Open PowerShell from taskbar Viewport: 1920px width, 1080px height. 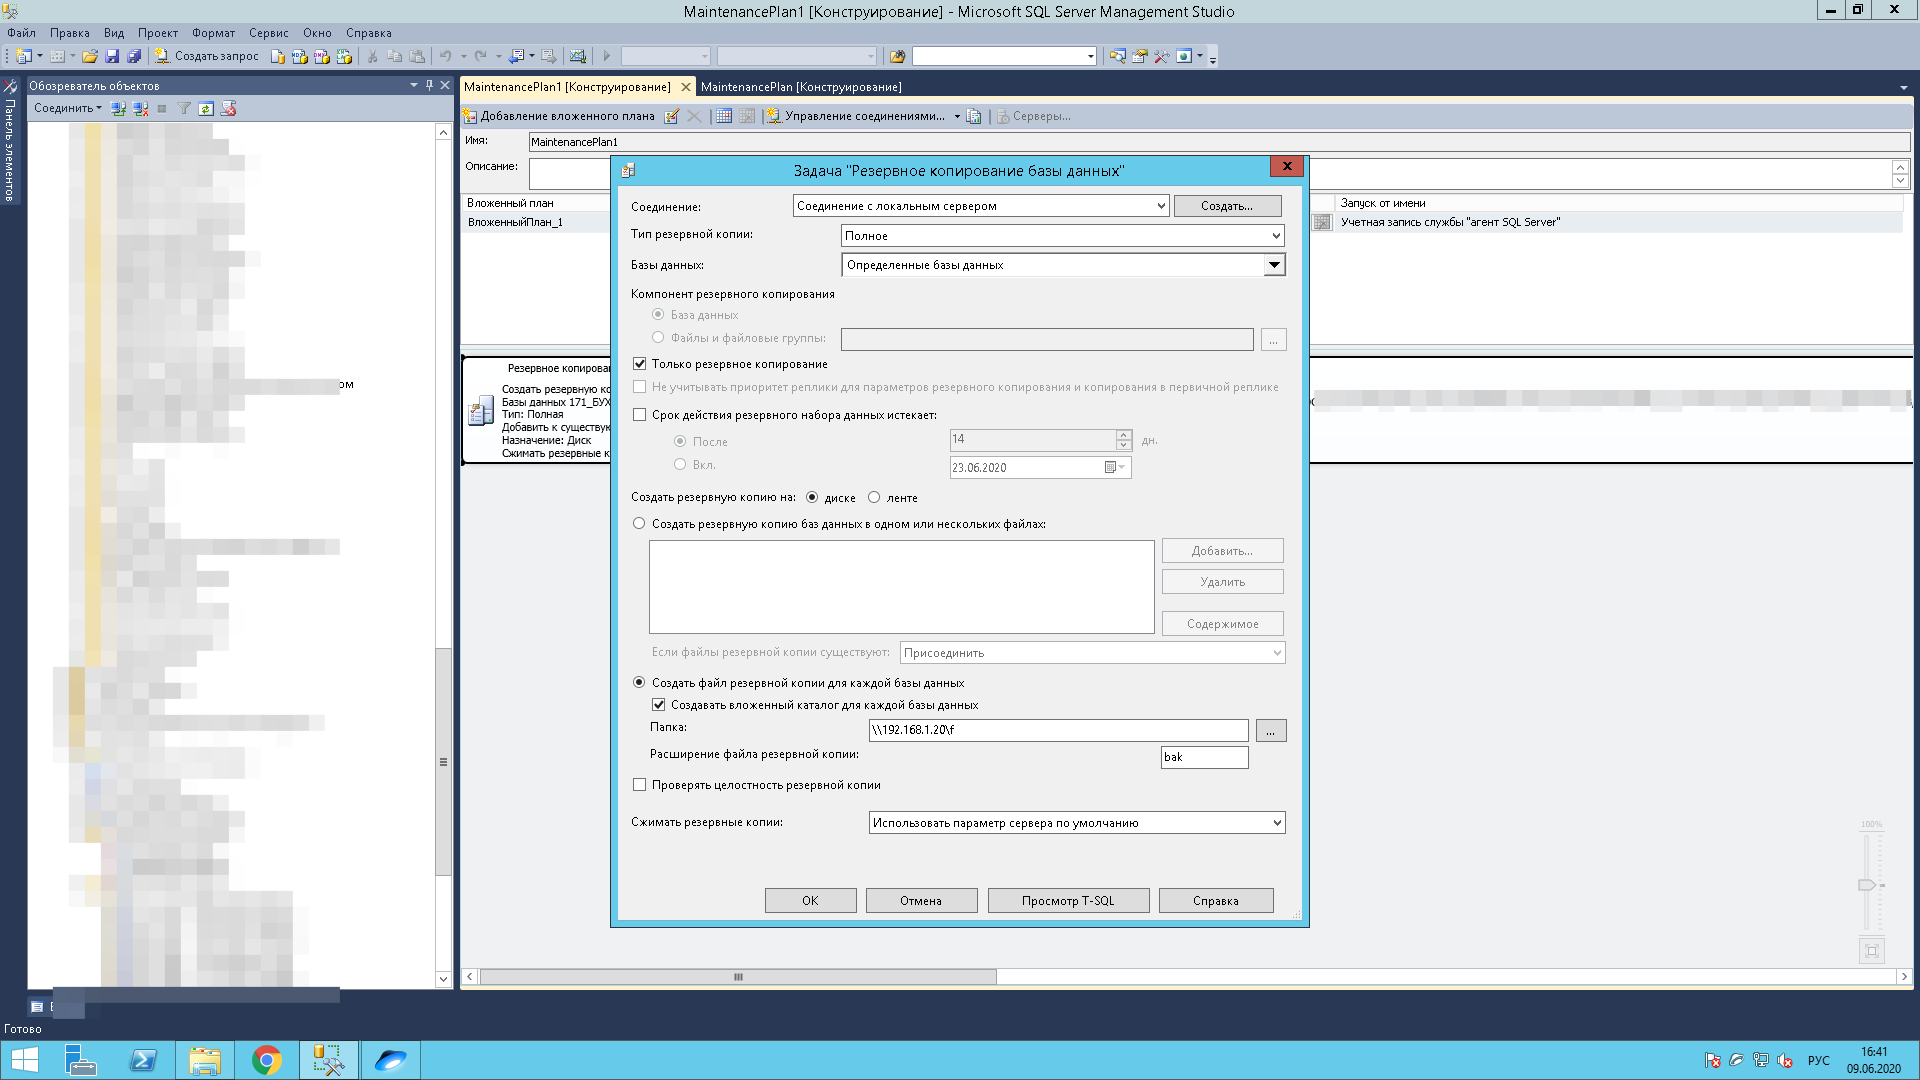[x=143, y=1060]
